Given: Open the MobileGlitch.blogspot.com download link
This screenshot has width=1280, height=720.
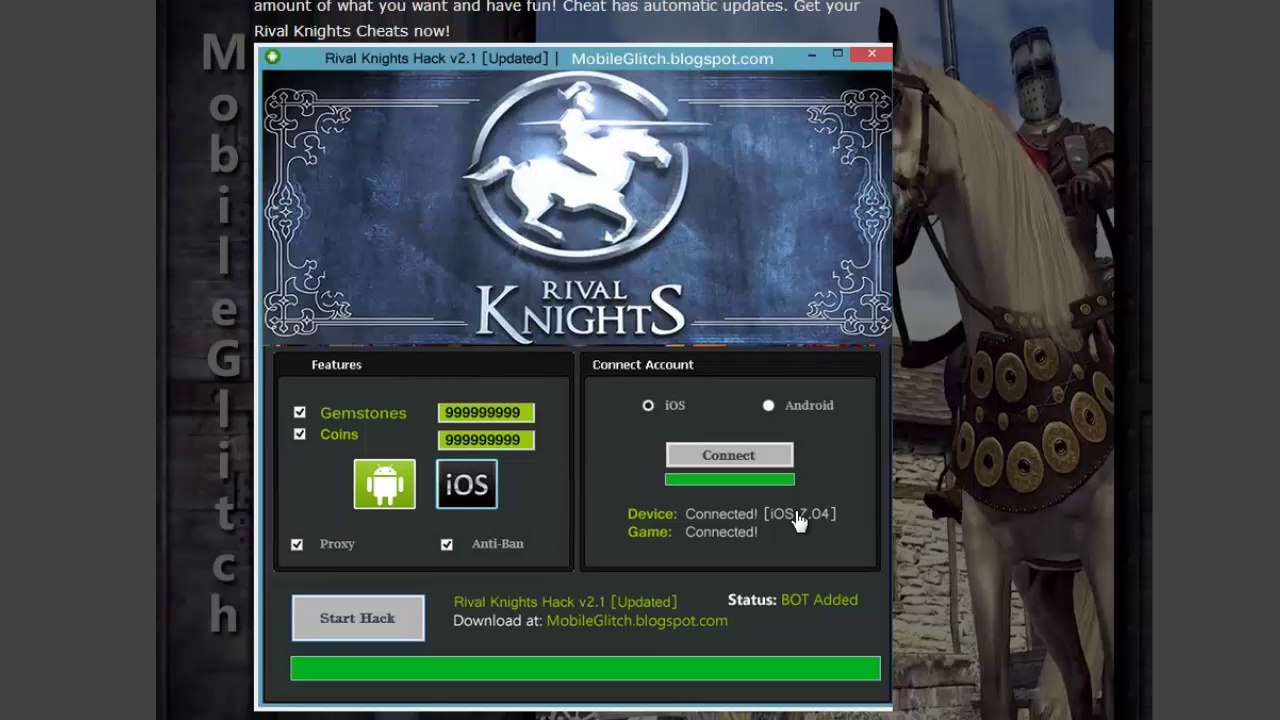Looking at the screenshot, I should [637, 621].
